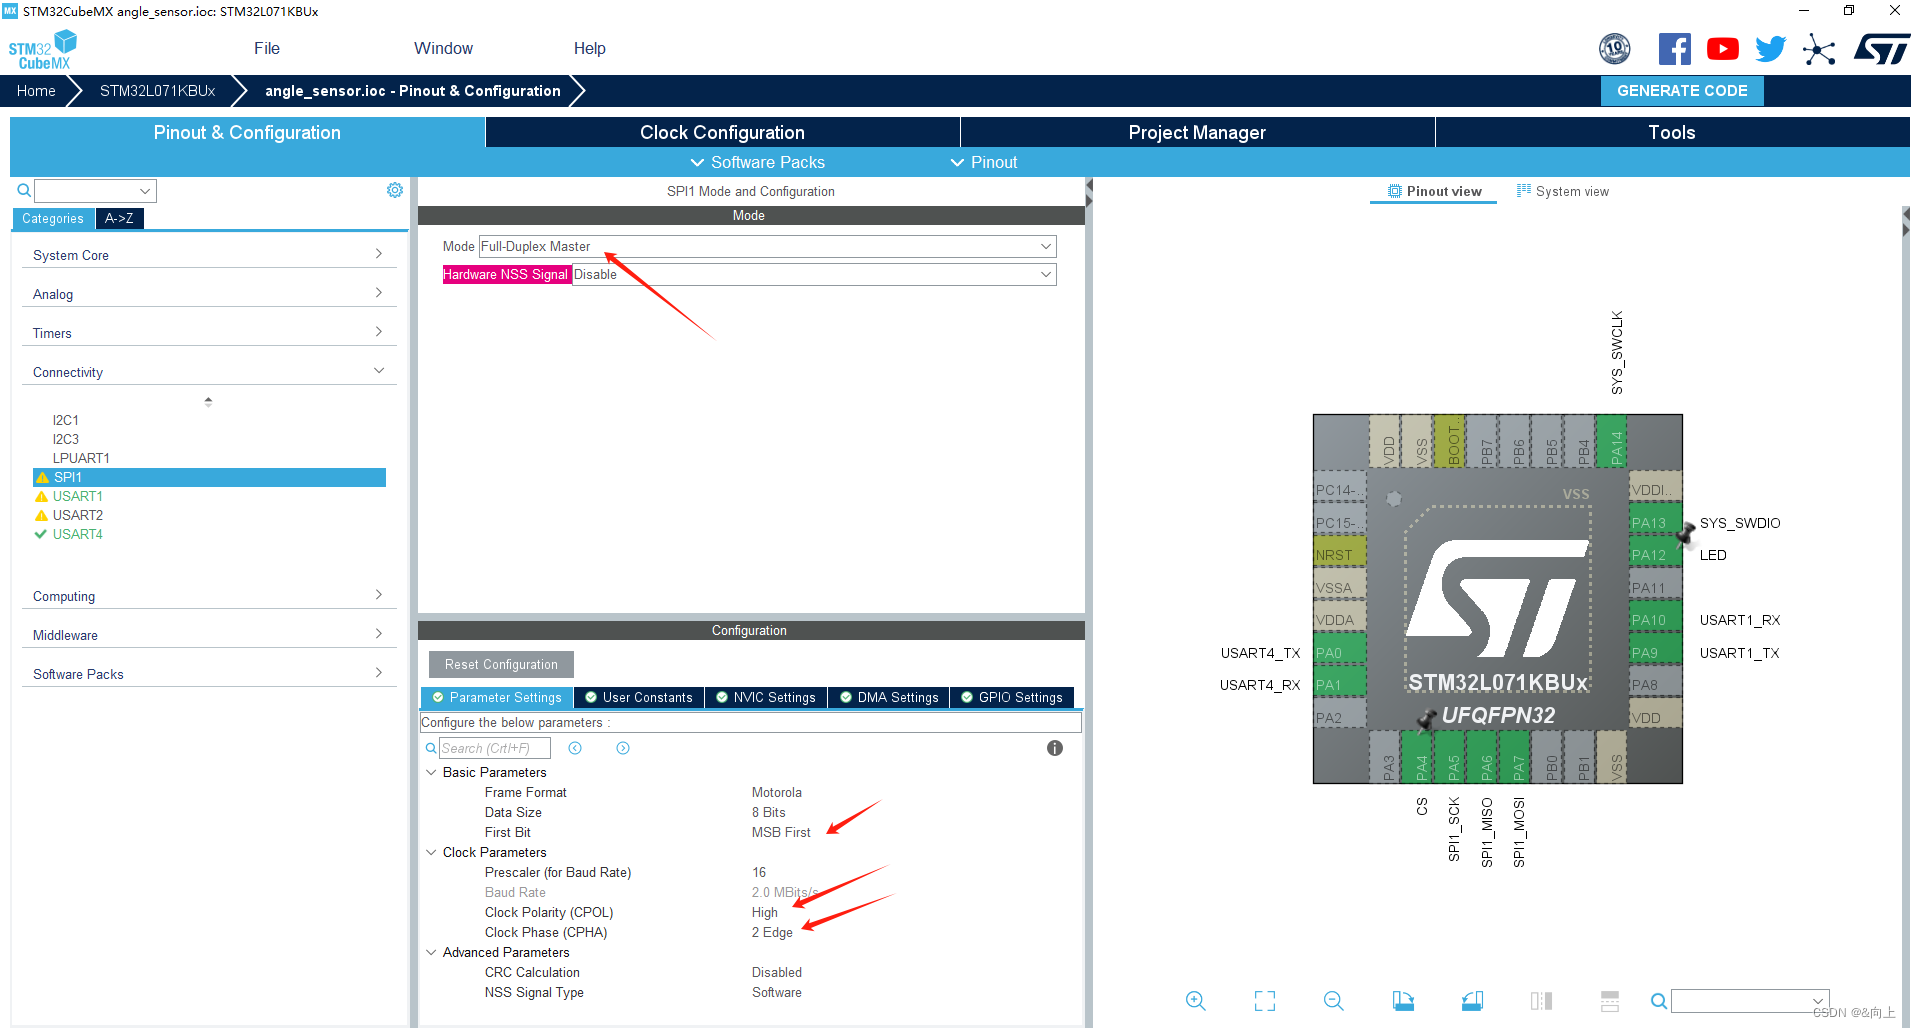This screenshot has height=1028, width=1911.
Task: Click the pin search magnifier icon
Action: tap(1658, 1001)
